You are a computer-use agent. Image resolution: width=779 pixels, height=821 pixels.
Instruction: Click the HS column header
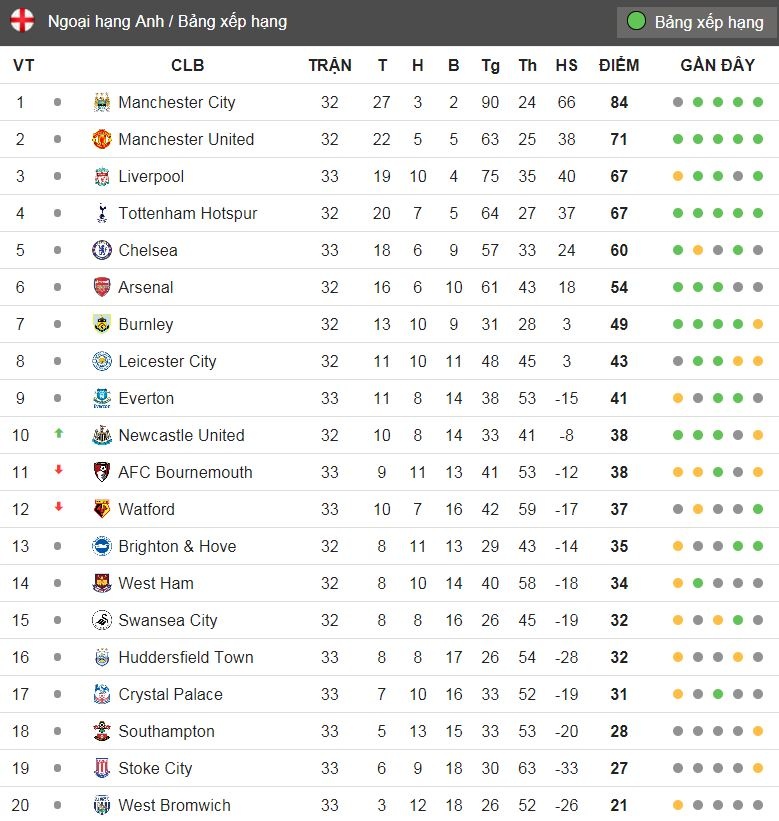pyautogui.click(x=566, y=65)
